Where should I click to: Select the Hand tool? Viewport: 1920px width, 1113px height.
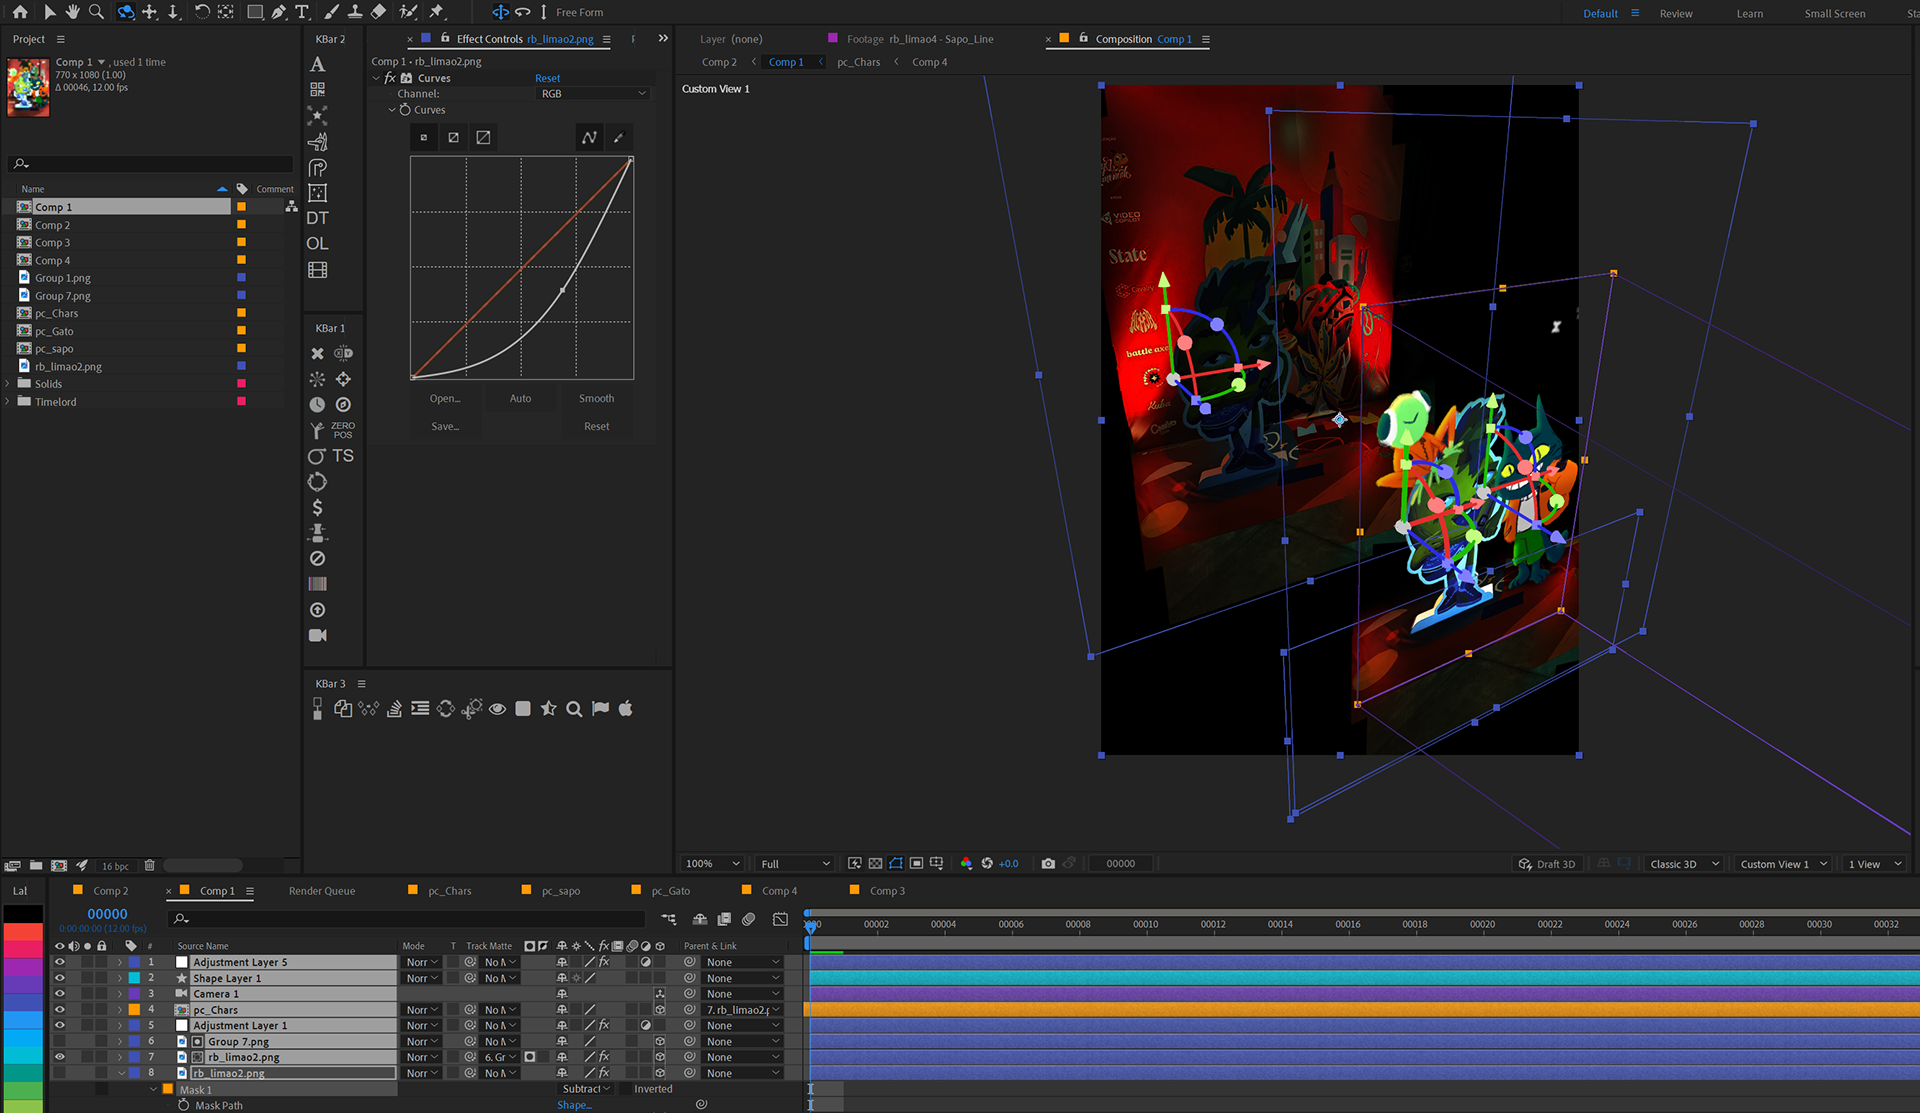point(73,12)
